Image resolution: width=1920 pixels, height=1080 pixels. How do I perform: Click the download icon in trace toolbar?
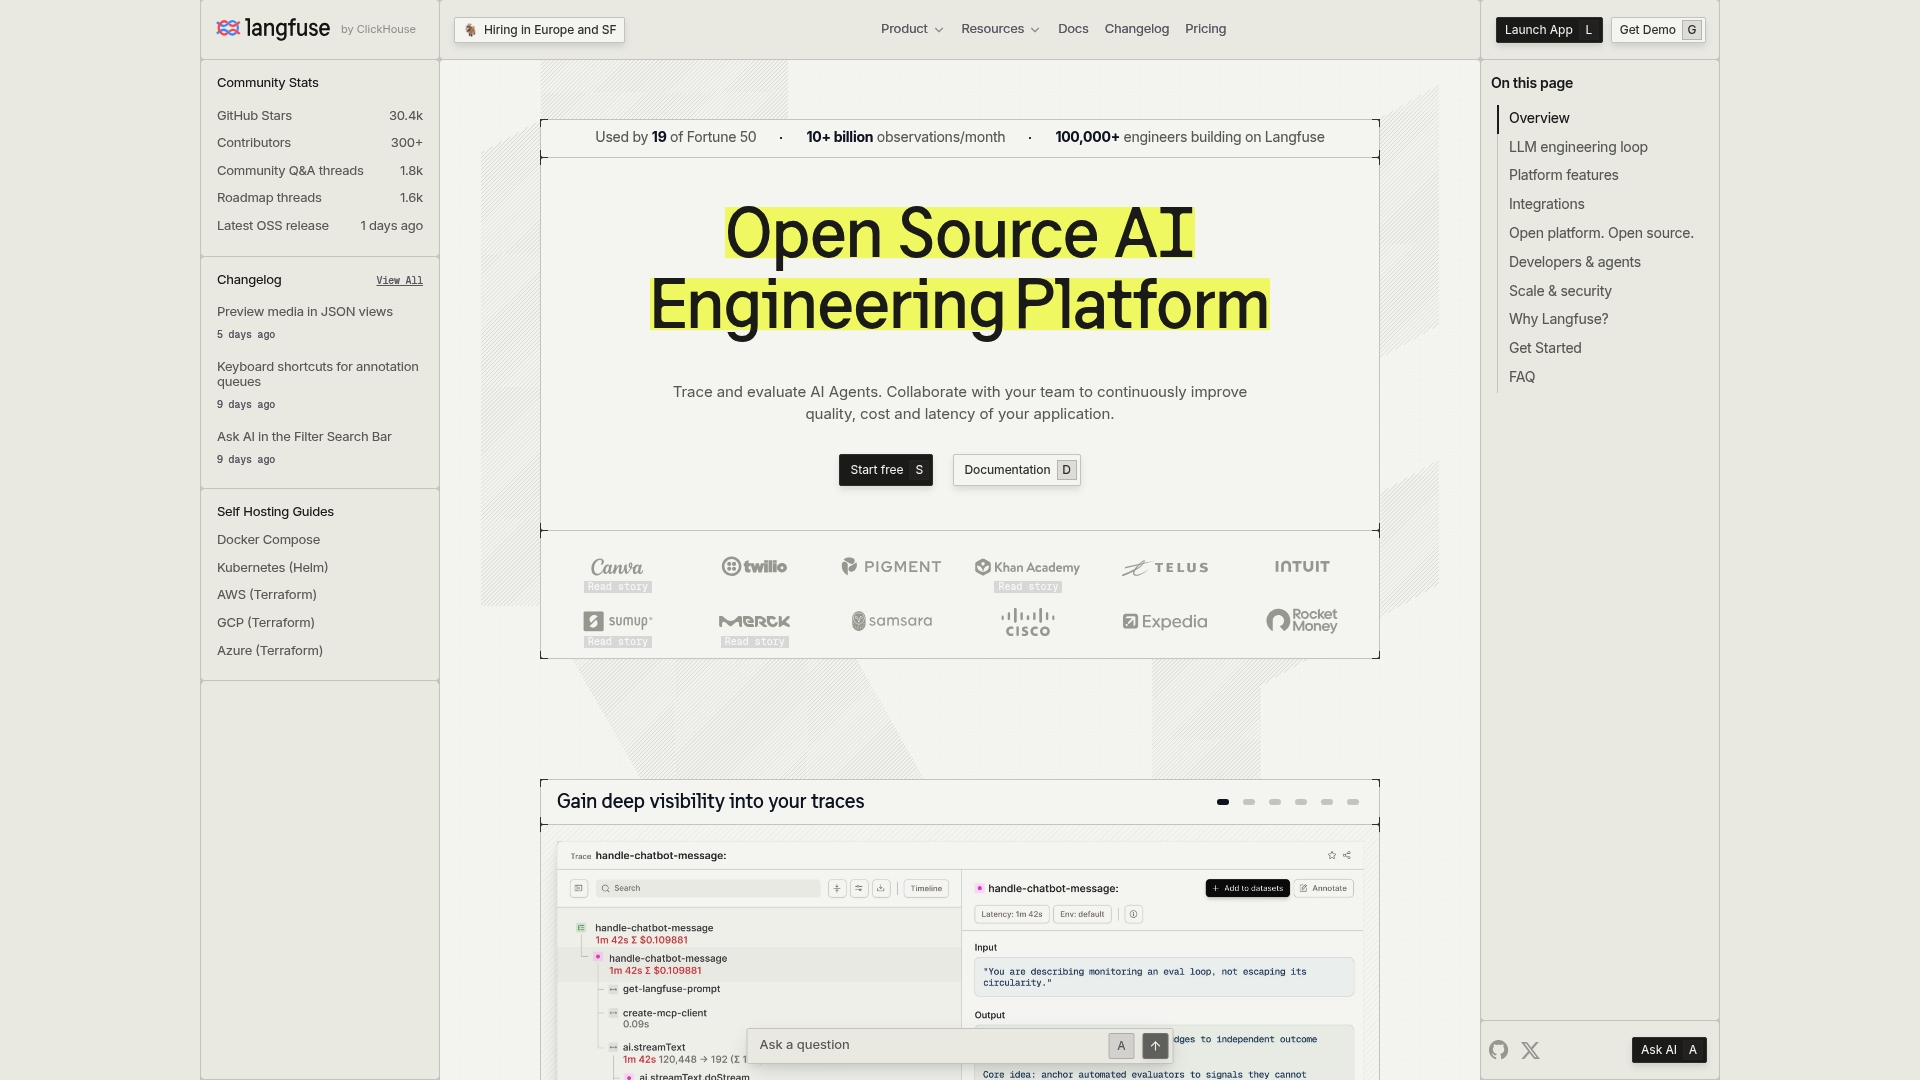[881, 888]
